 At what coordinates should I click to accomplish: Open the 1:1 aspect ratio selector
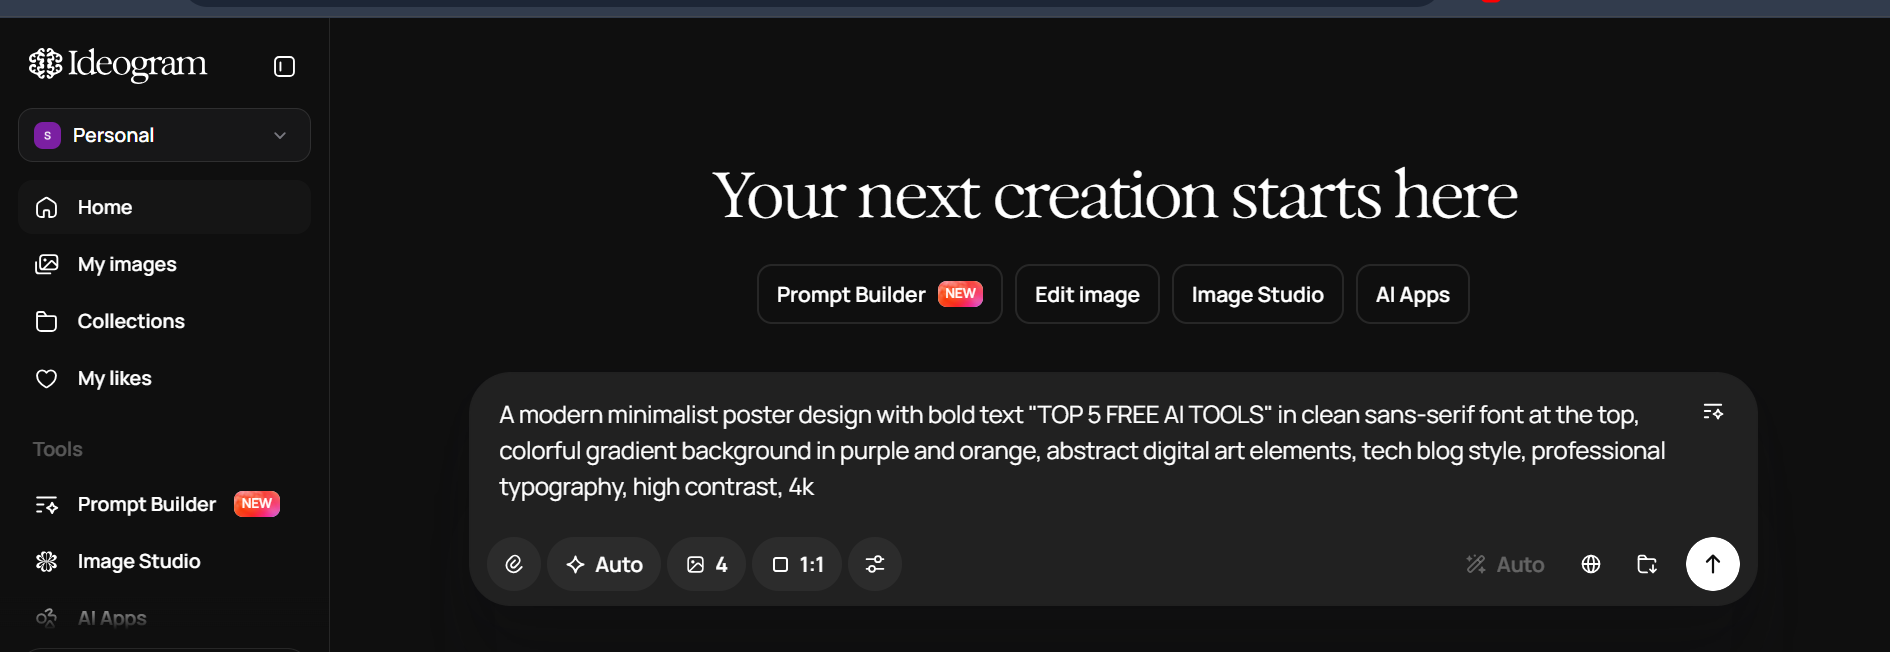coord(797,564)
